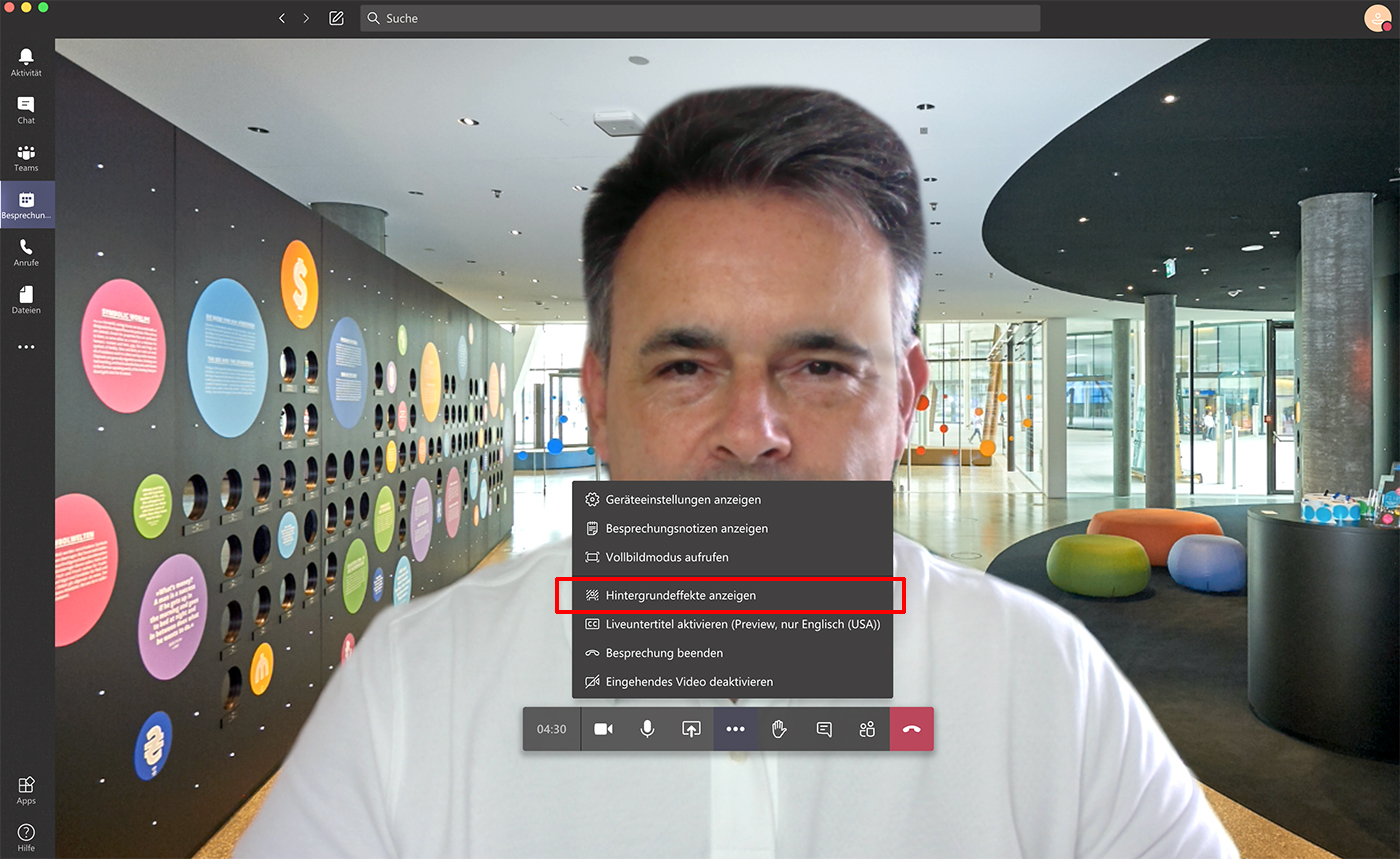Open the Chat section in sidebar

(26, 110)
